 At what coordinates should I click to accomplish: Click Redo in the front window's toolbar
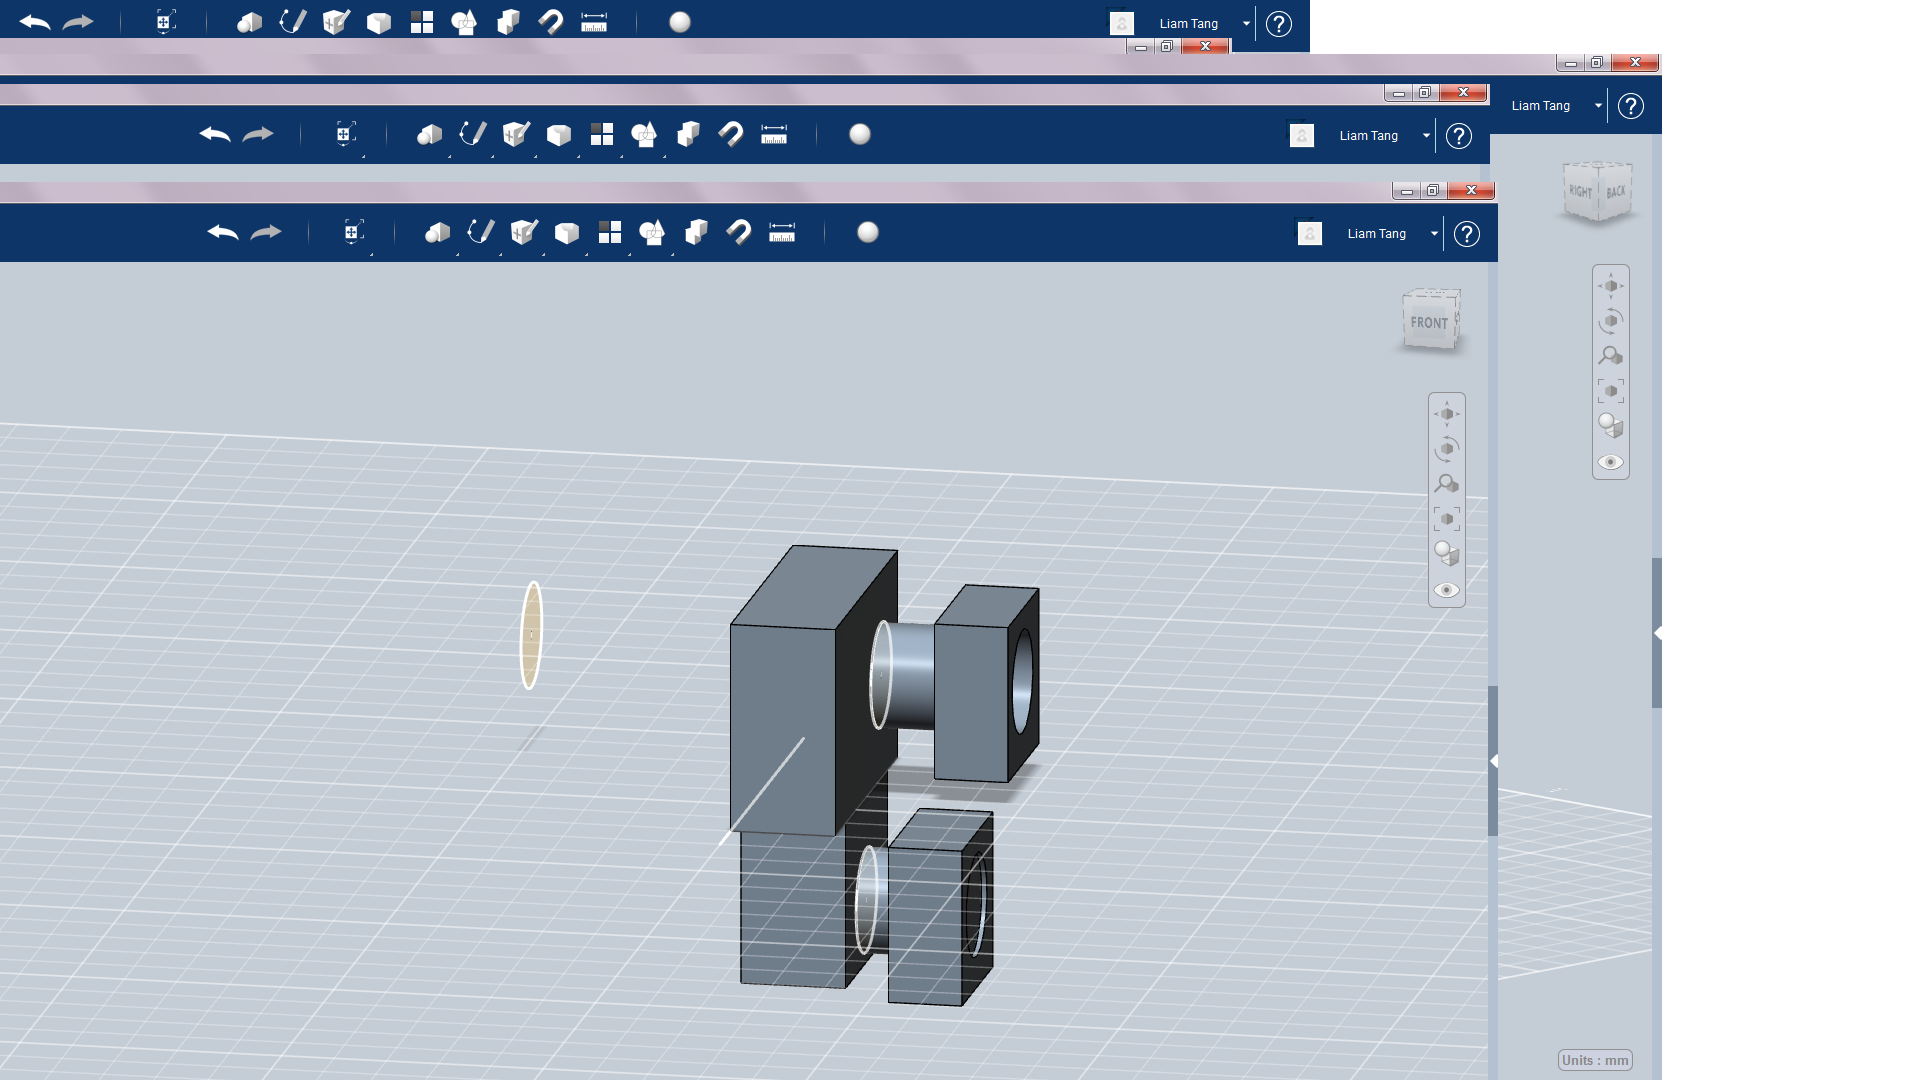coord(266,233)
